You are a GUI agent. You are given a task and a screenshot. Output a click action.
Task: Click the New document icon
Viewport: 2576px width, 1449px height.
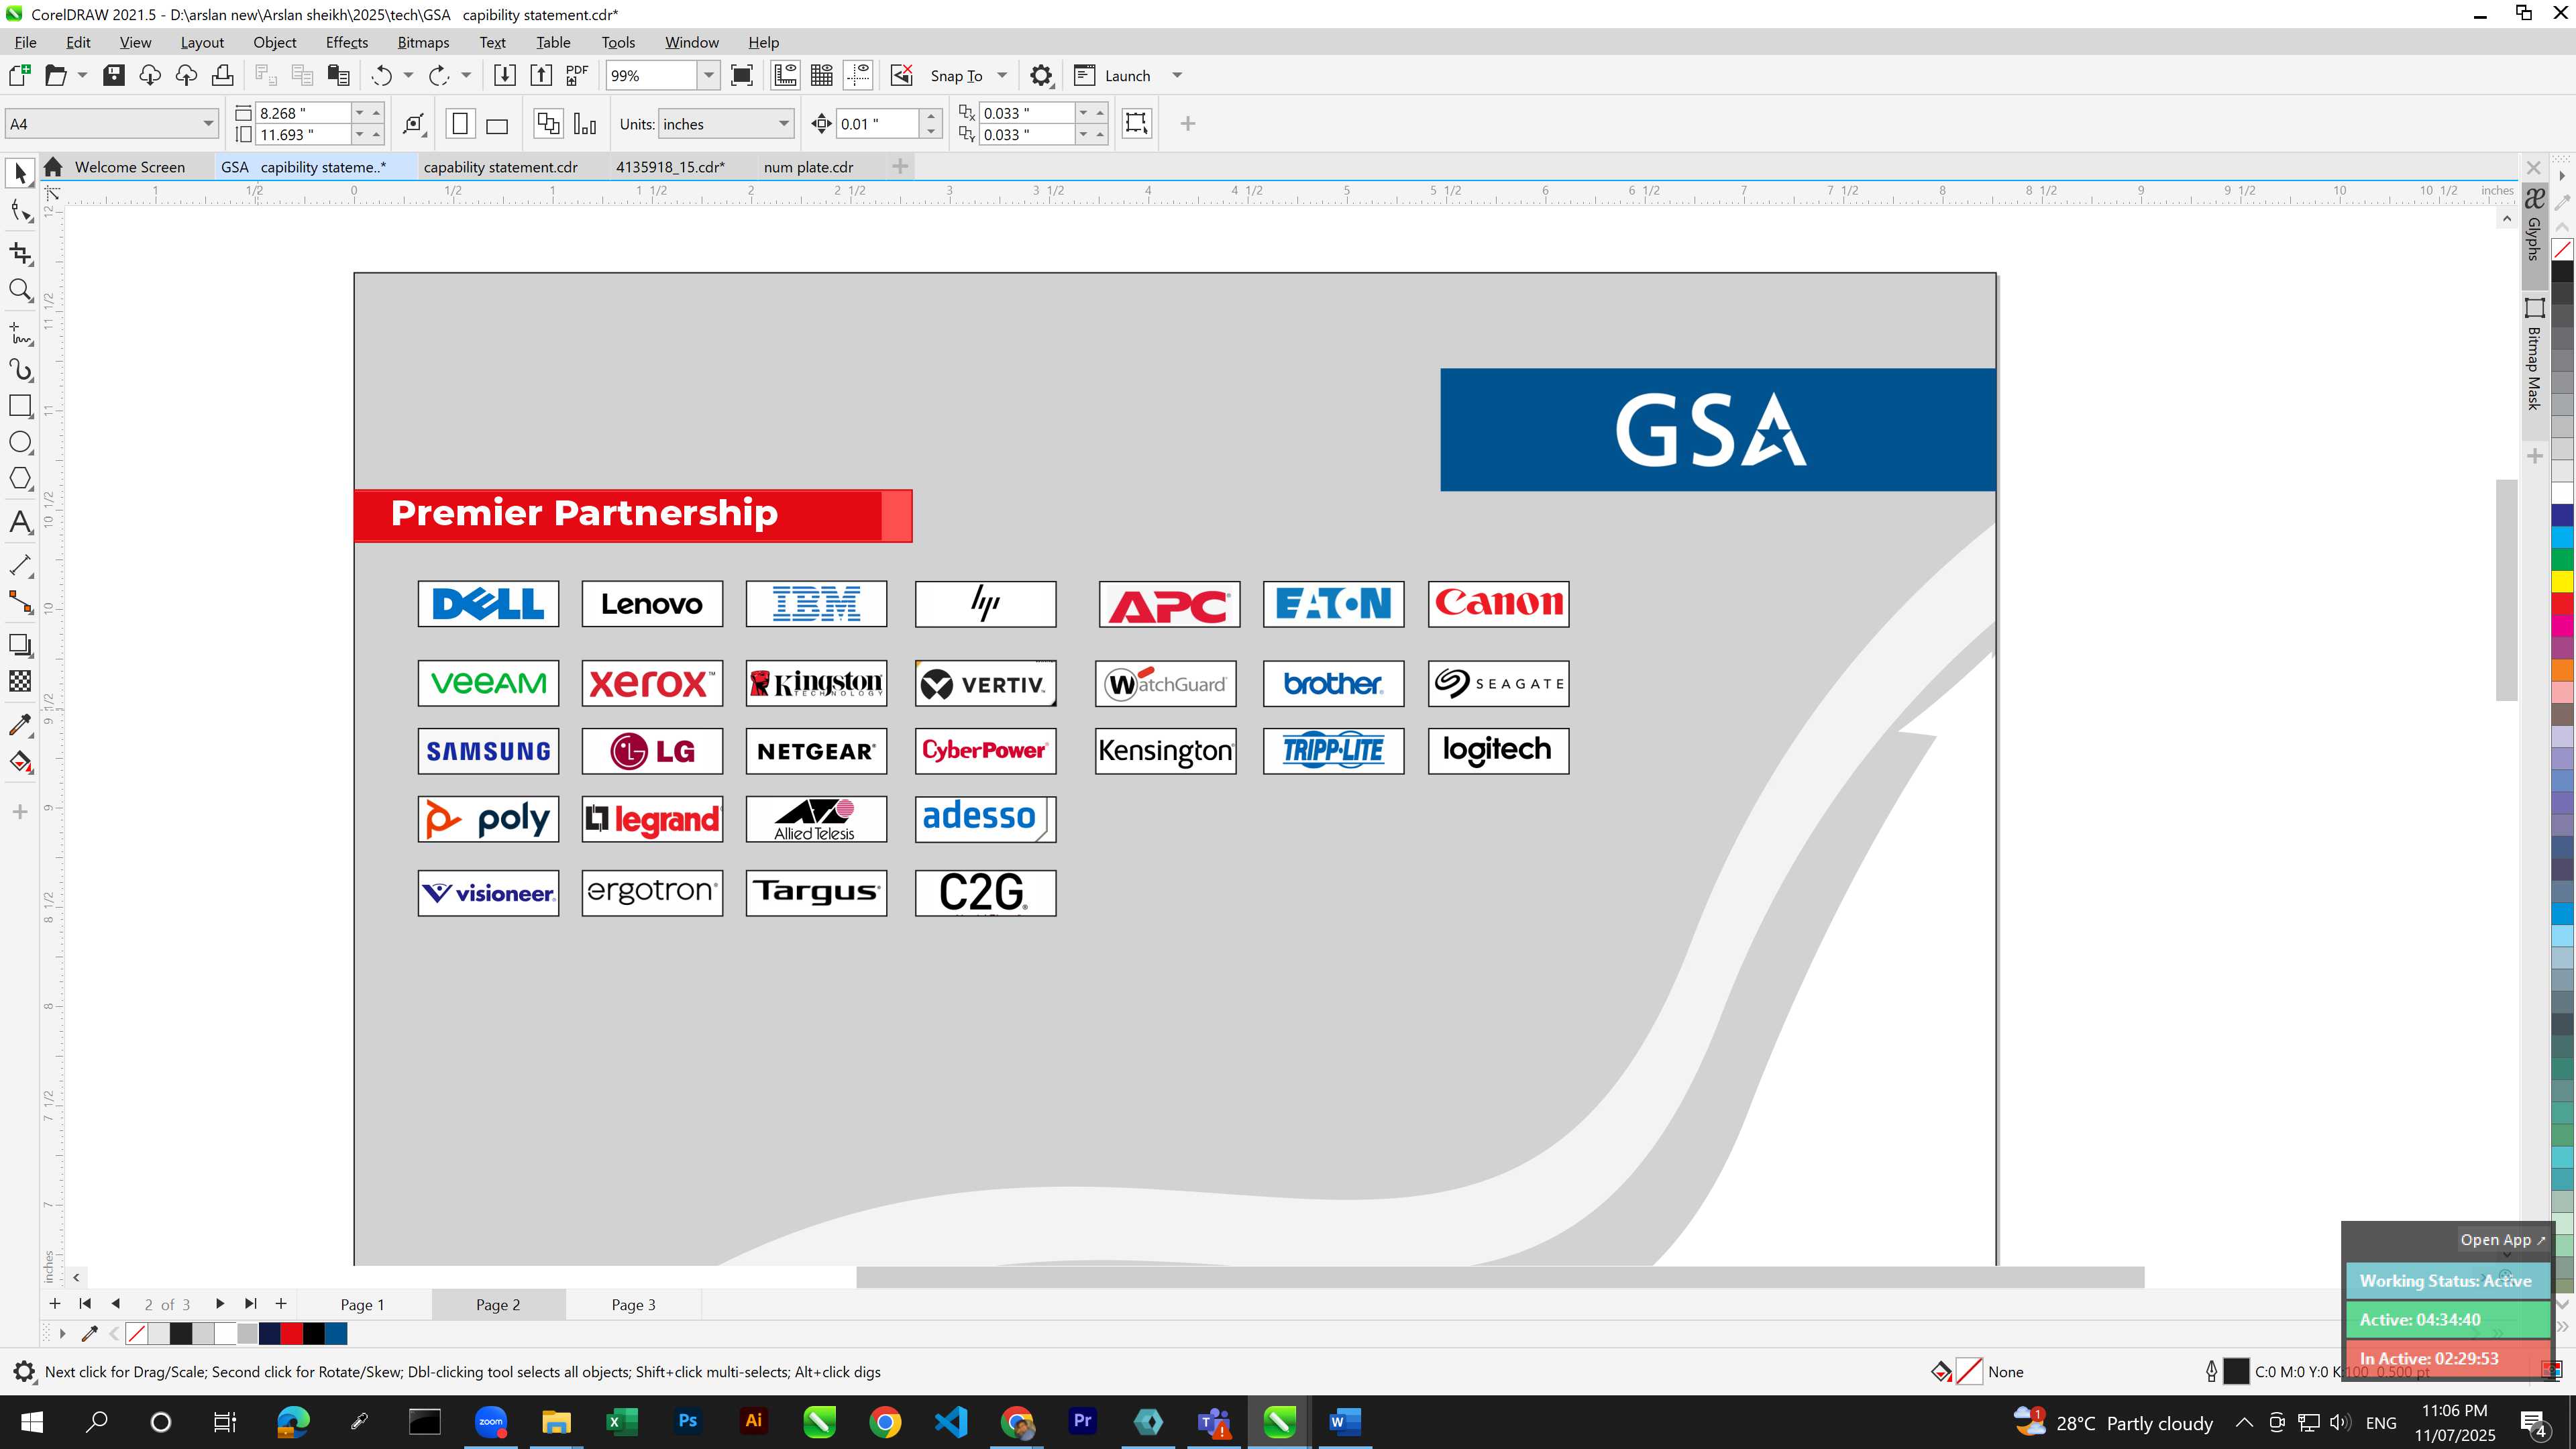click(x=19, y=76)
